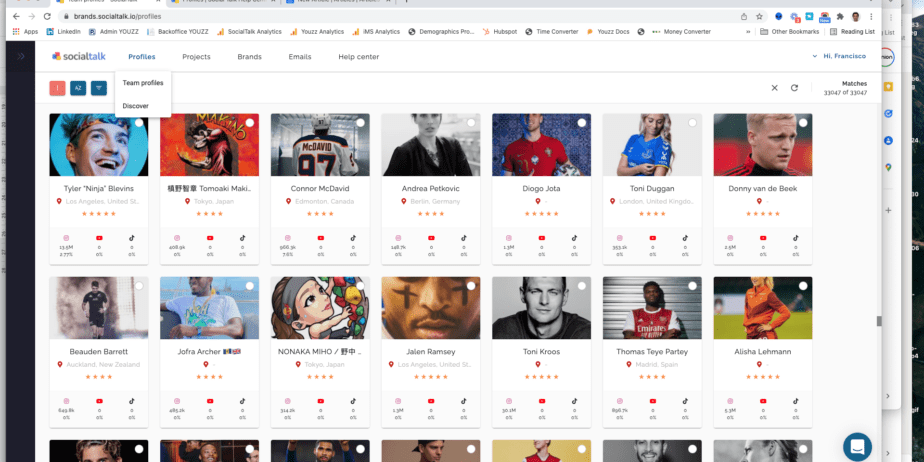Click Beauden Barrett Instagram icon
This screenshot has width=924, height=462.
point(66,401)
